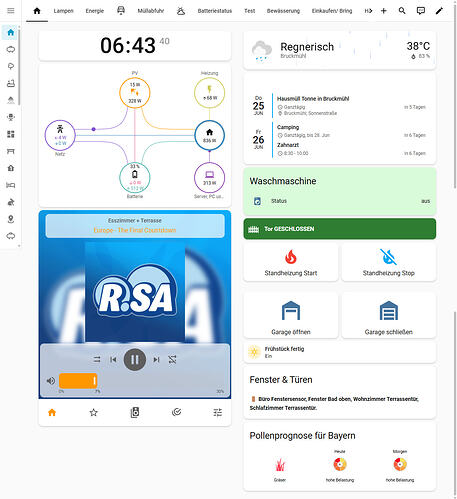
Task: Switch to the Test tab
Action: (249, 11)
